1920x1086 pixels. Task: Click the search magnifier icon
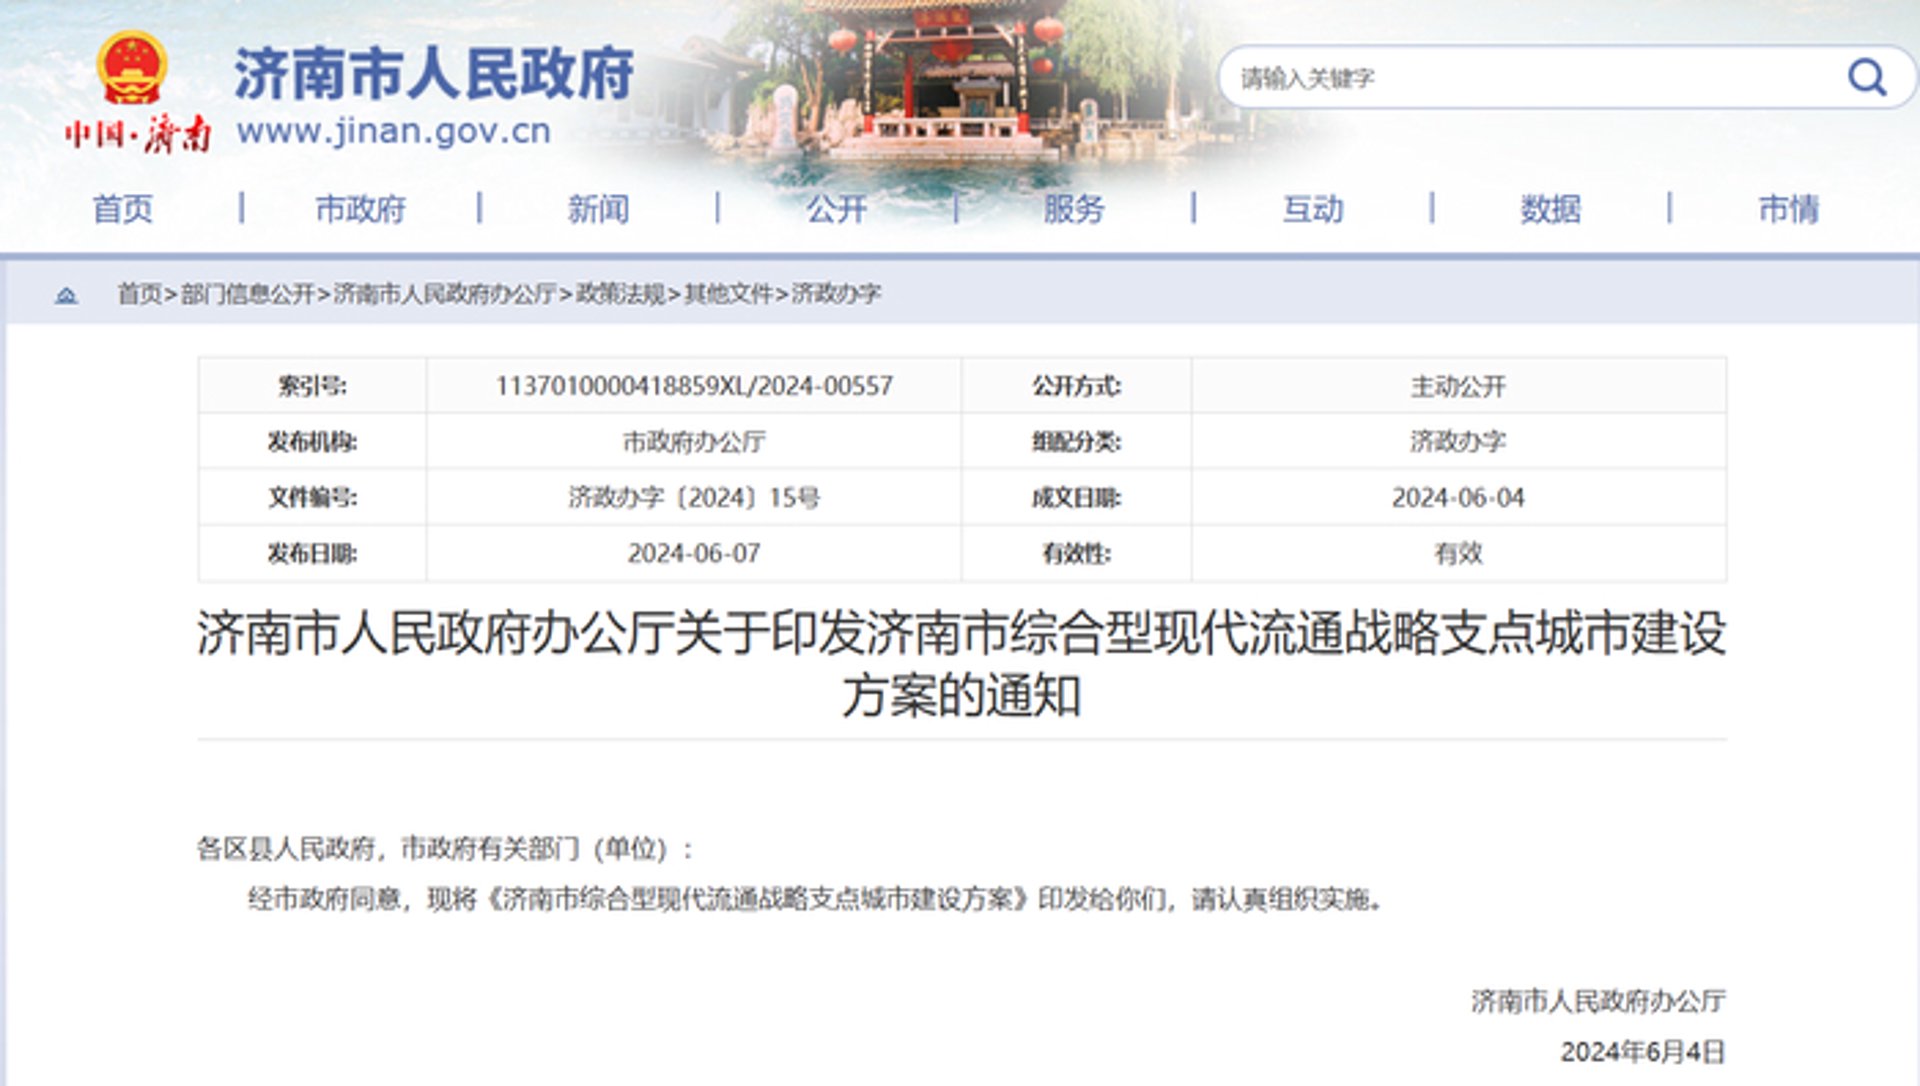click(x=1866, y=77)
